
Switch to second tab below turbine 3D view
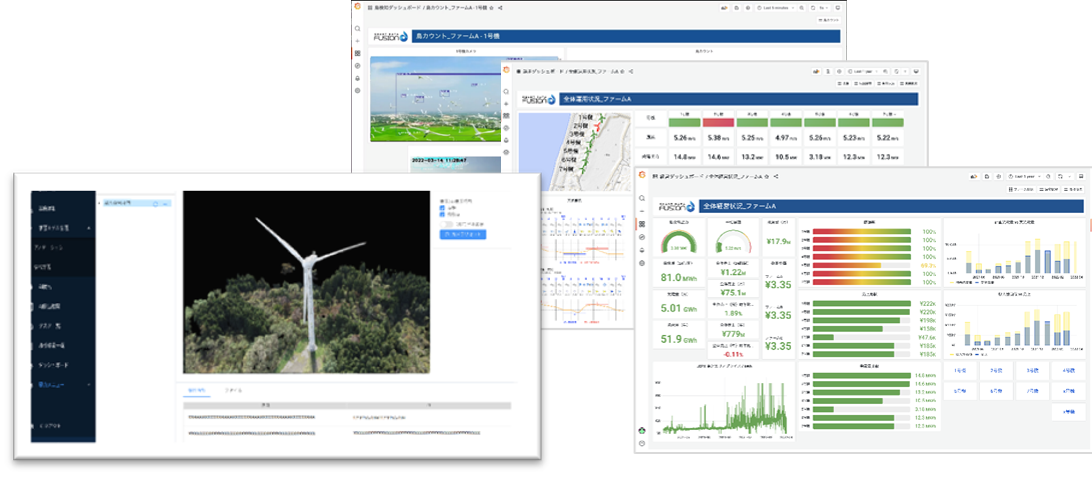pos(233,388)
